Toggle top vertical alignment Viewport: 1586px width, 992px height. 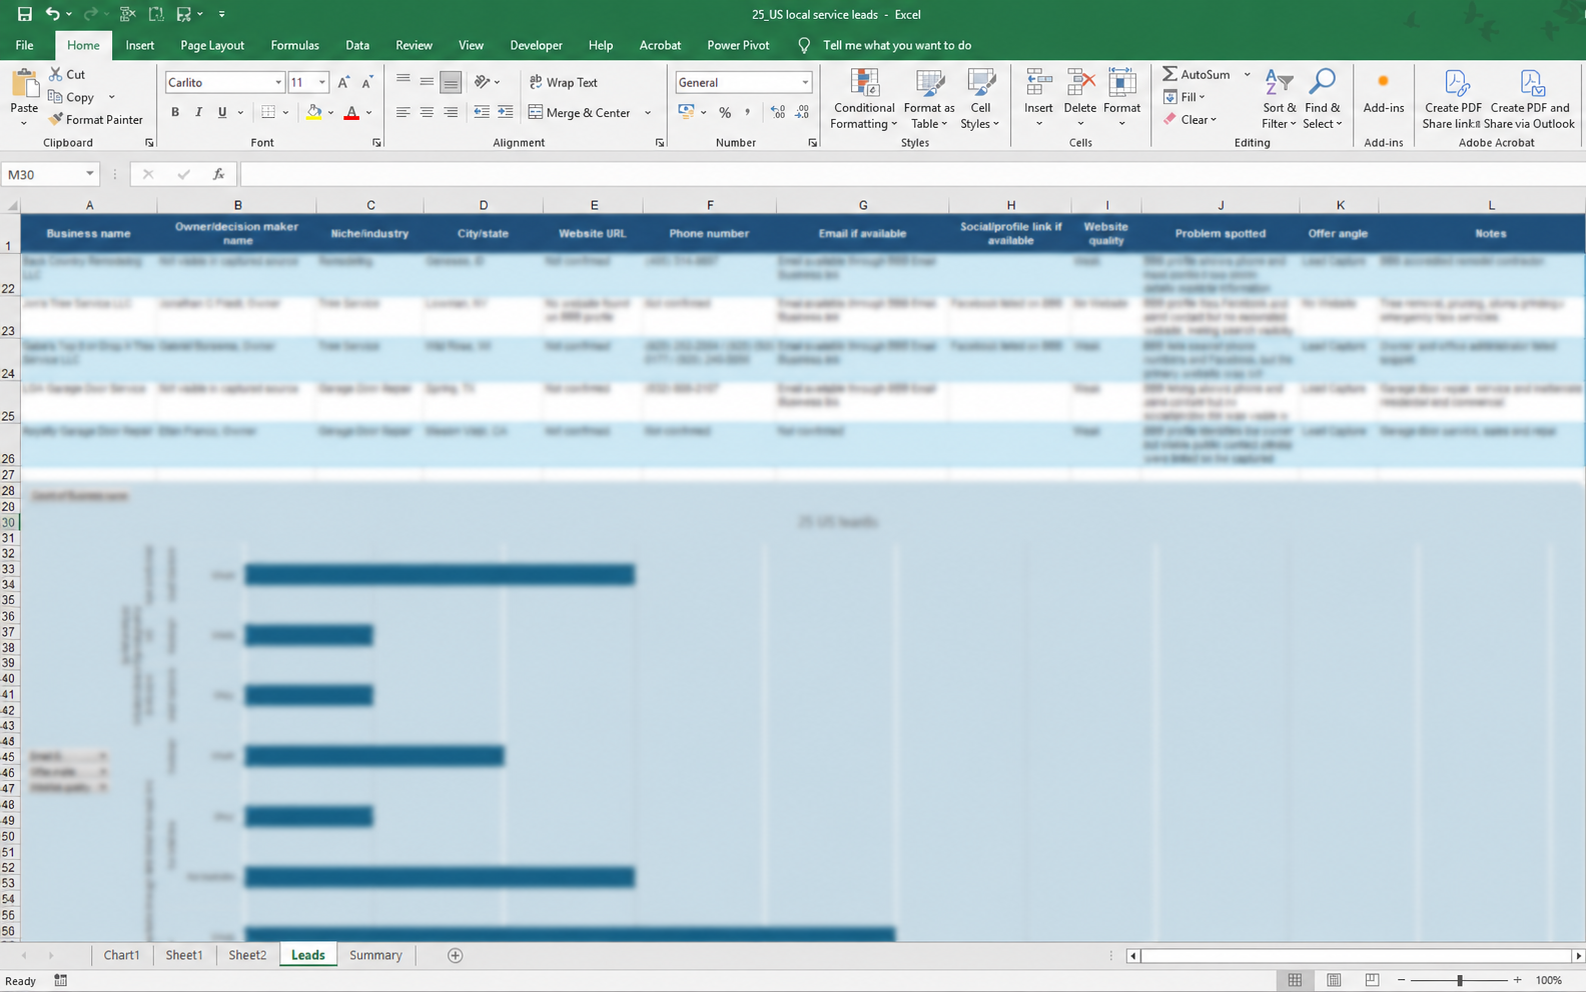(403, 81)
